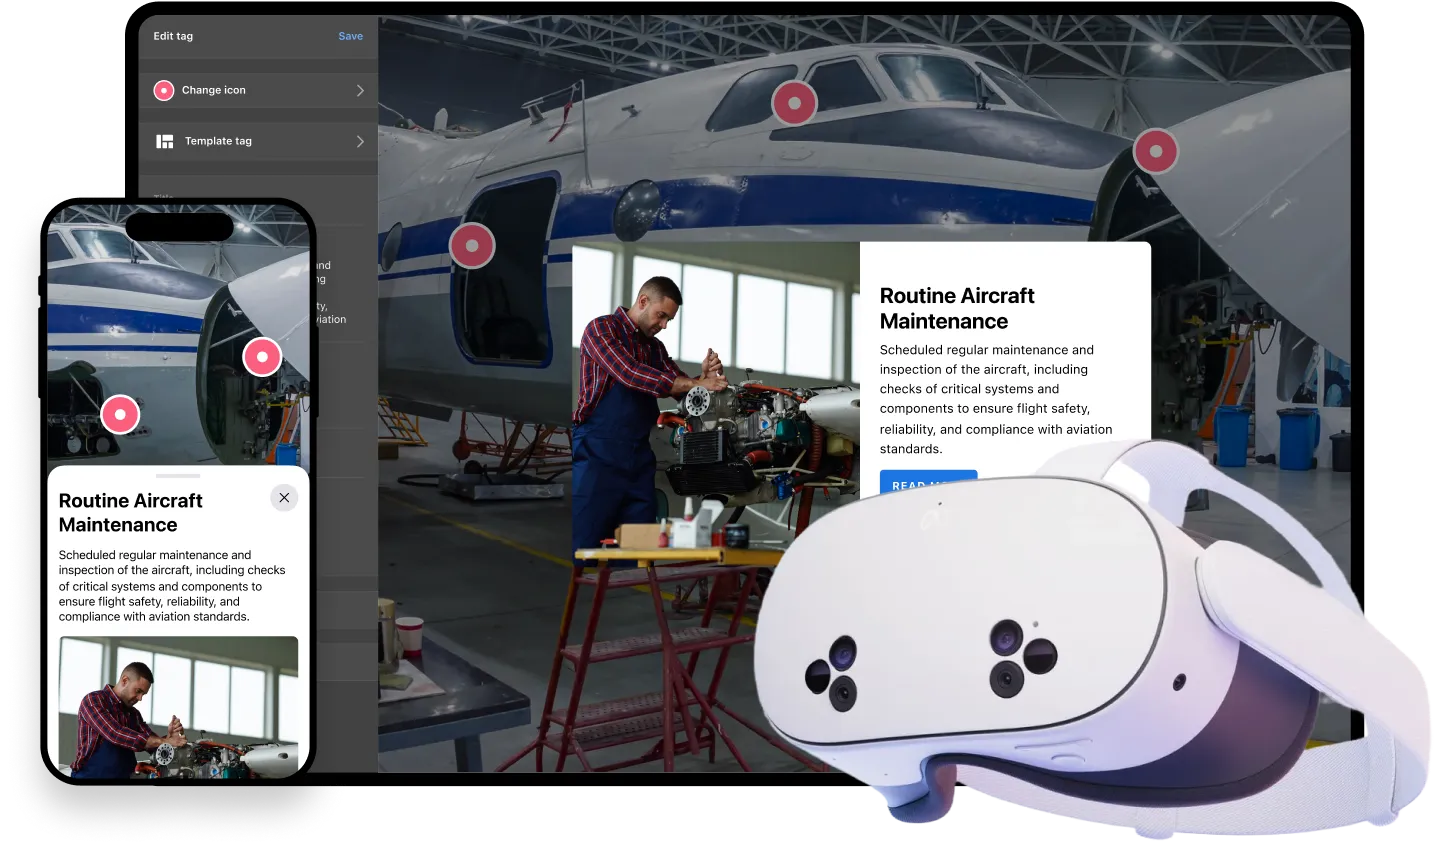This screenshot has width=1440, height=849.
Task: Expand the Template tag row chevron
Action: (x=360, y=142)
